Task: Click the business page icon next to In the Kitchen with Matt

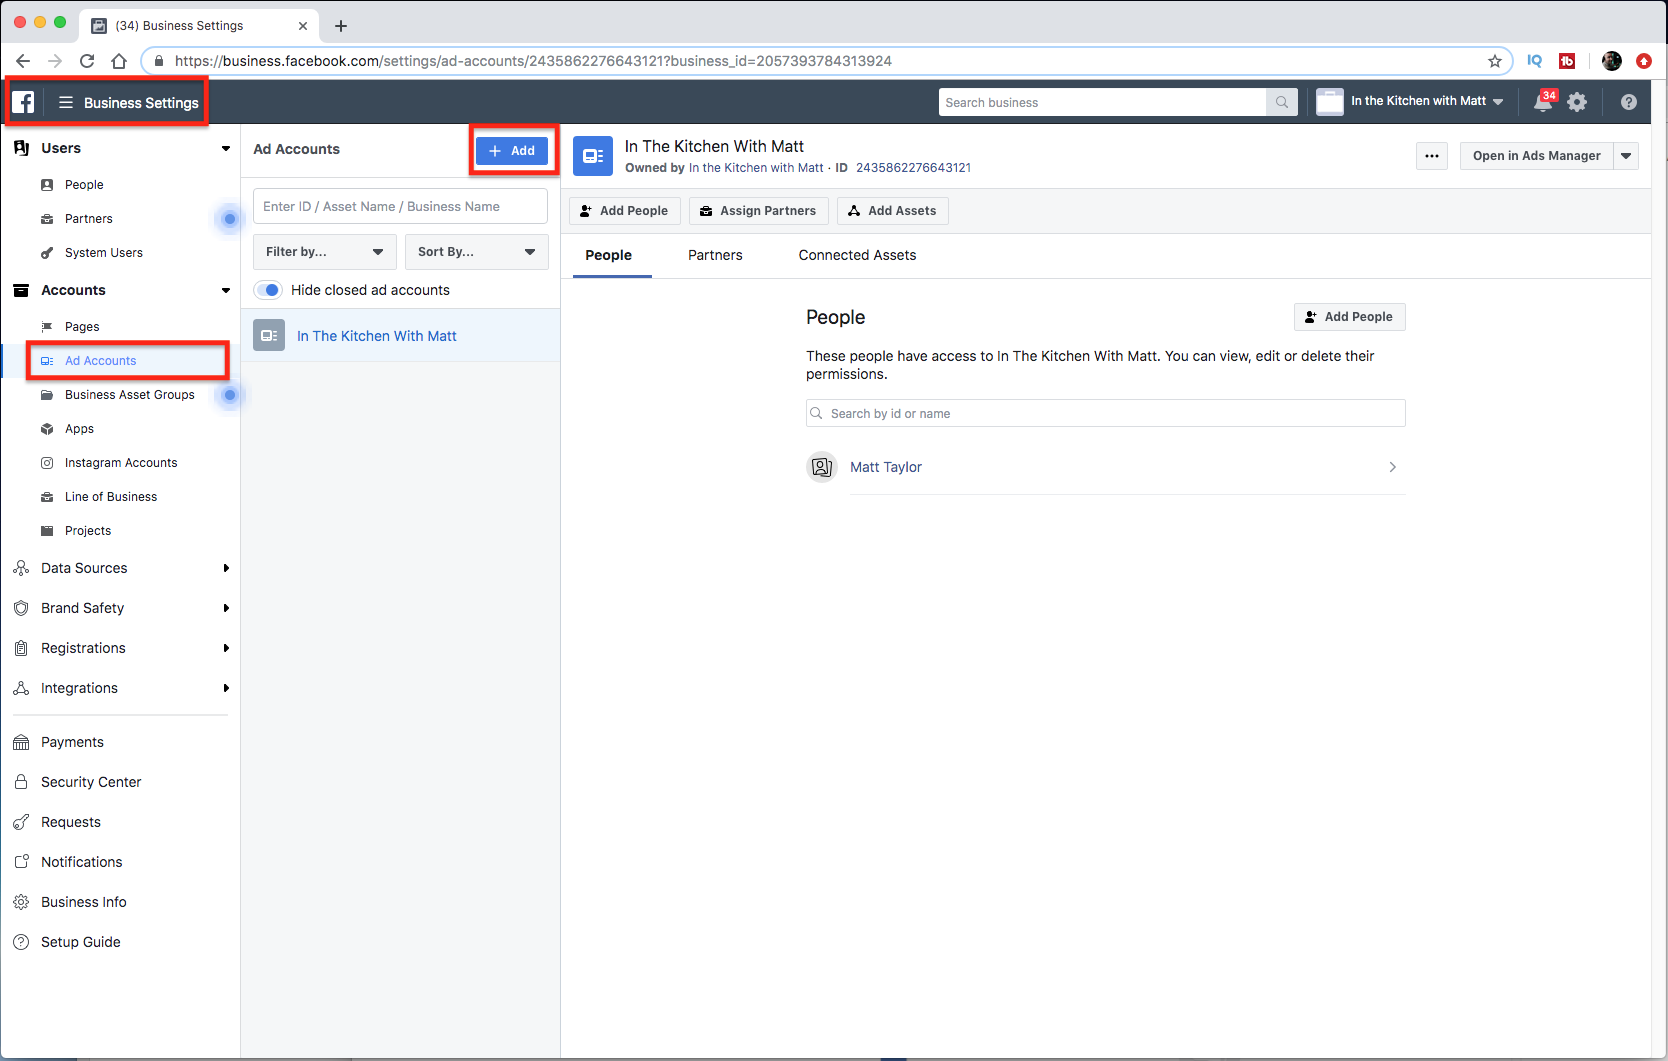Action: click(x=1330, y=102)
